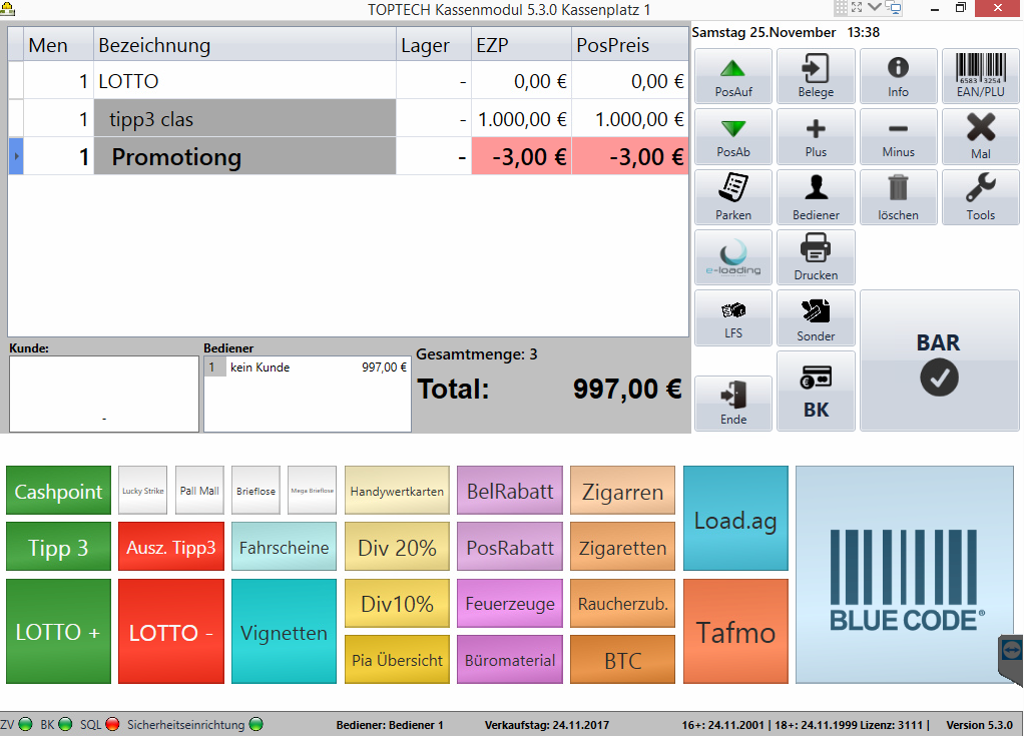Click the BK green status indicator
This screenshot has height=736, width=1024.
tap(65, 724)
